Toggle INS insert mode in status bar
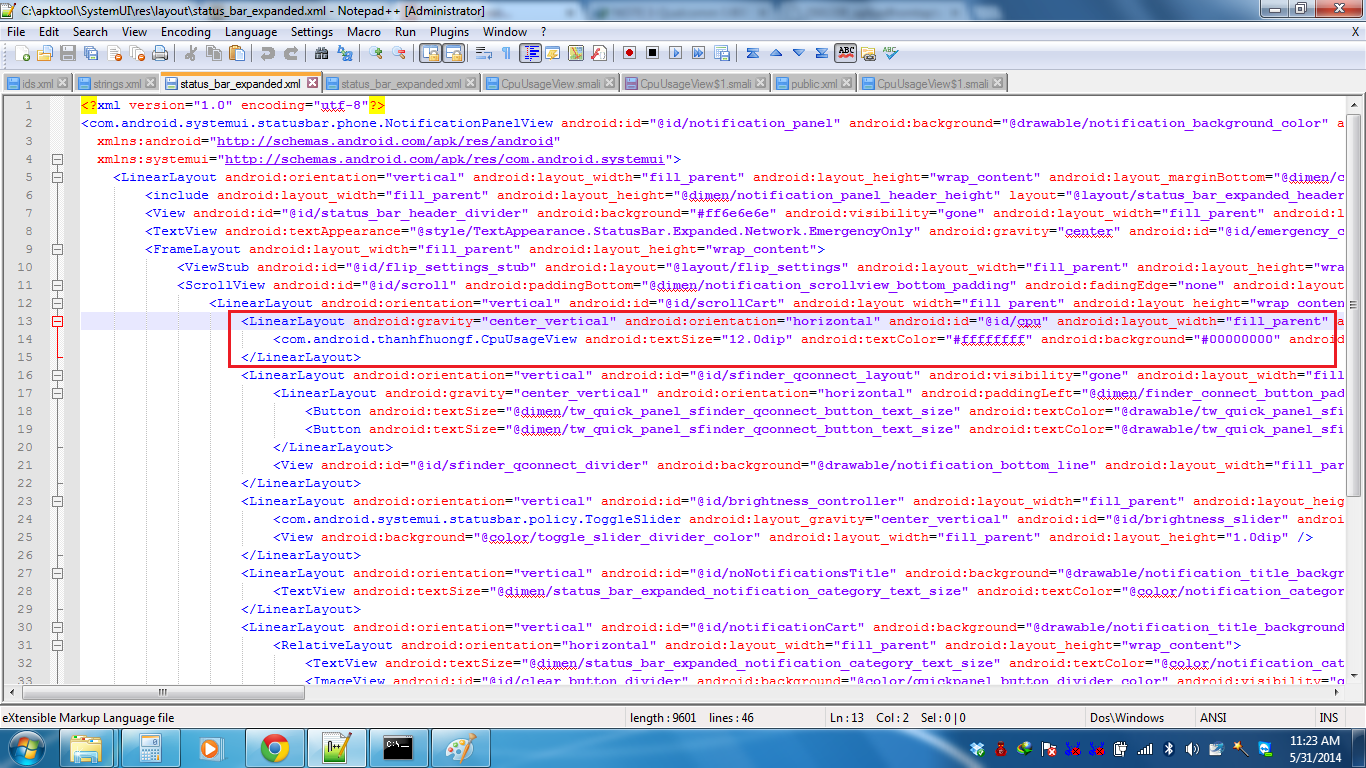 [x=1328, y=718]
